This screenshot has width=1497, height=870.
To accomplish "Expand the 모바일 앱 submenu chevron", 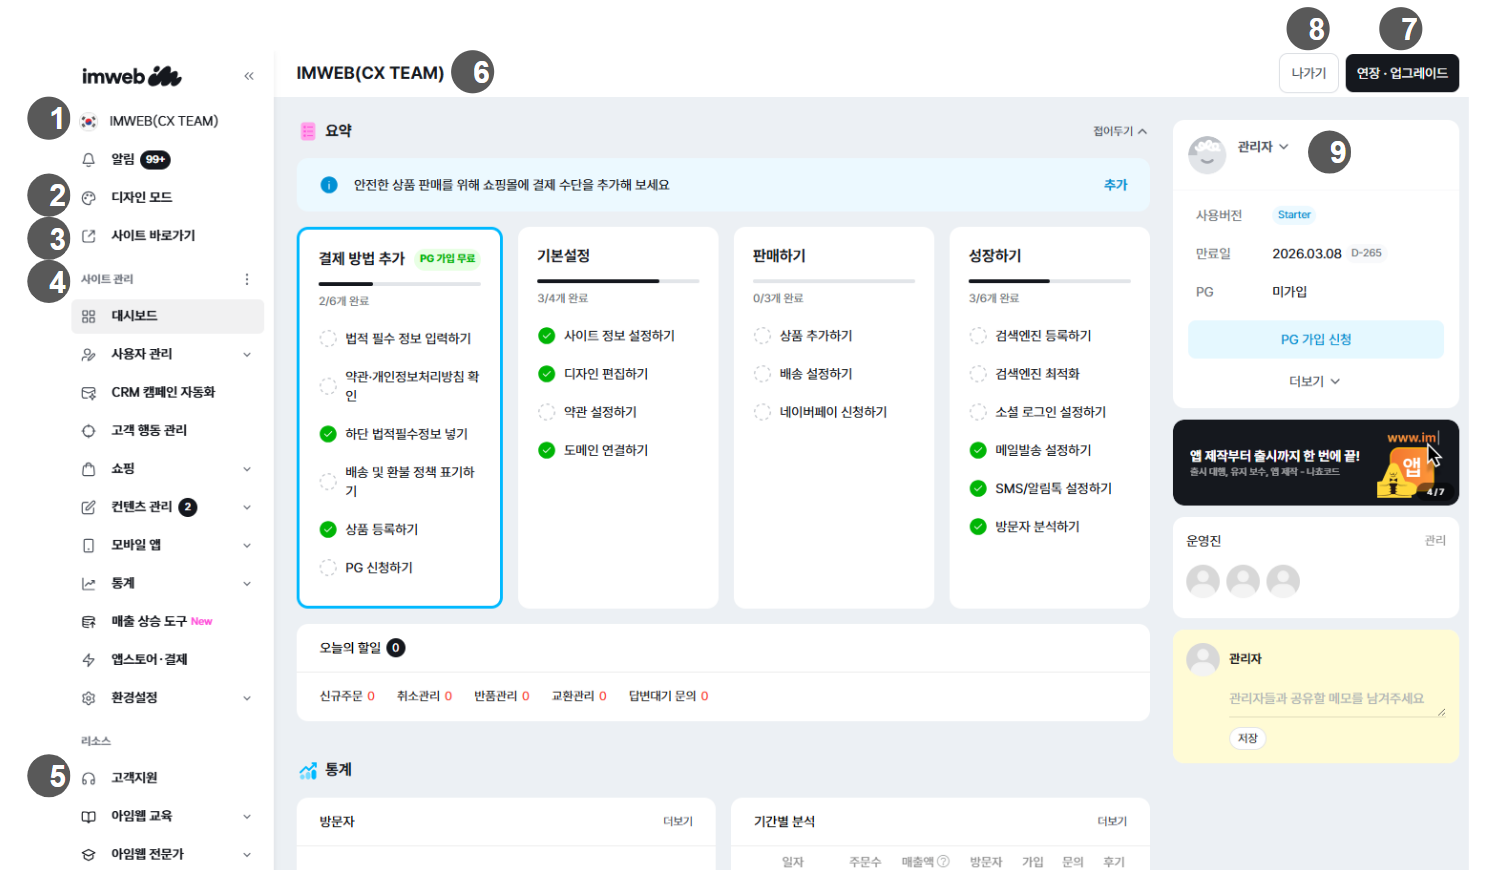I will pyautogui.click(x=247, y=545).
